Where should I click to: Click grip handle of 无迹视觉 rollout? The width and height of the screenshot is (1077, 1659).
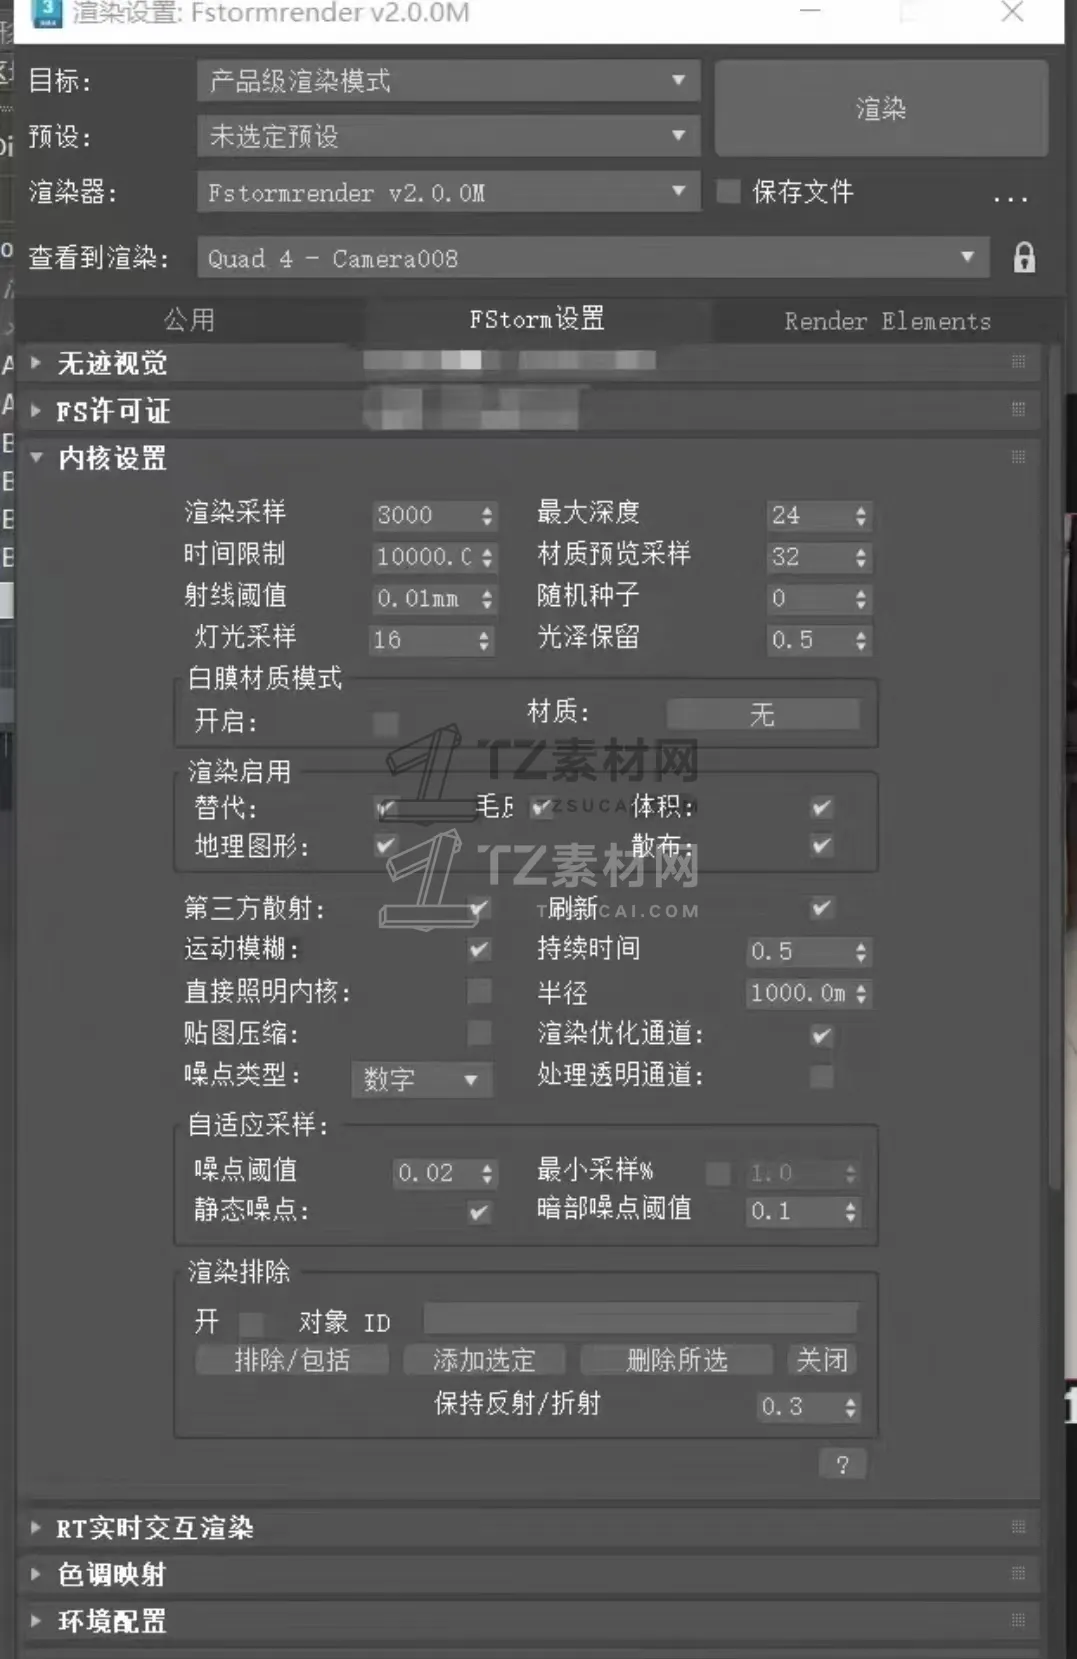tap(1018, 361)
